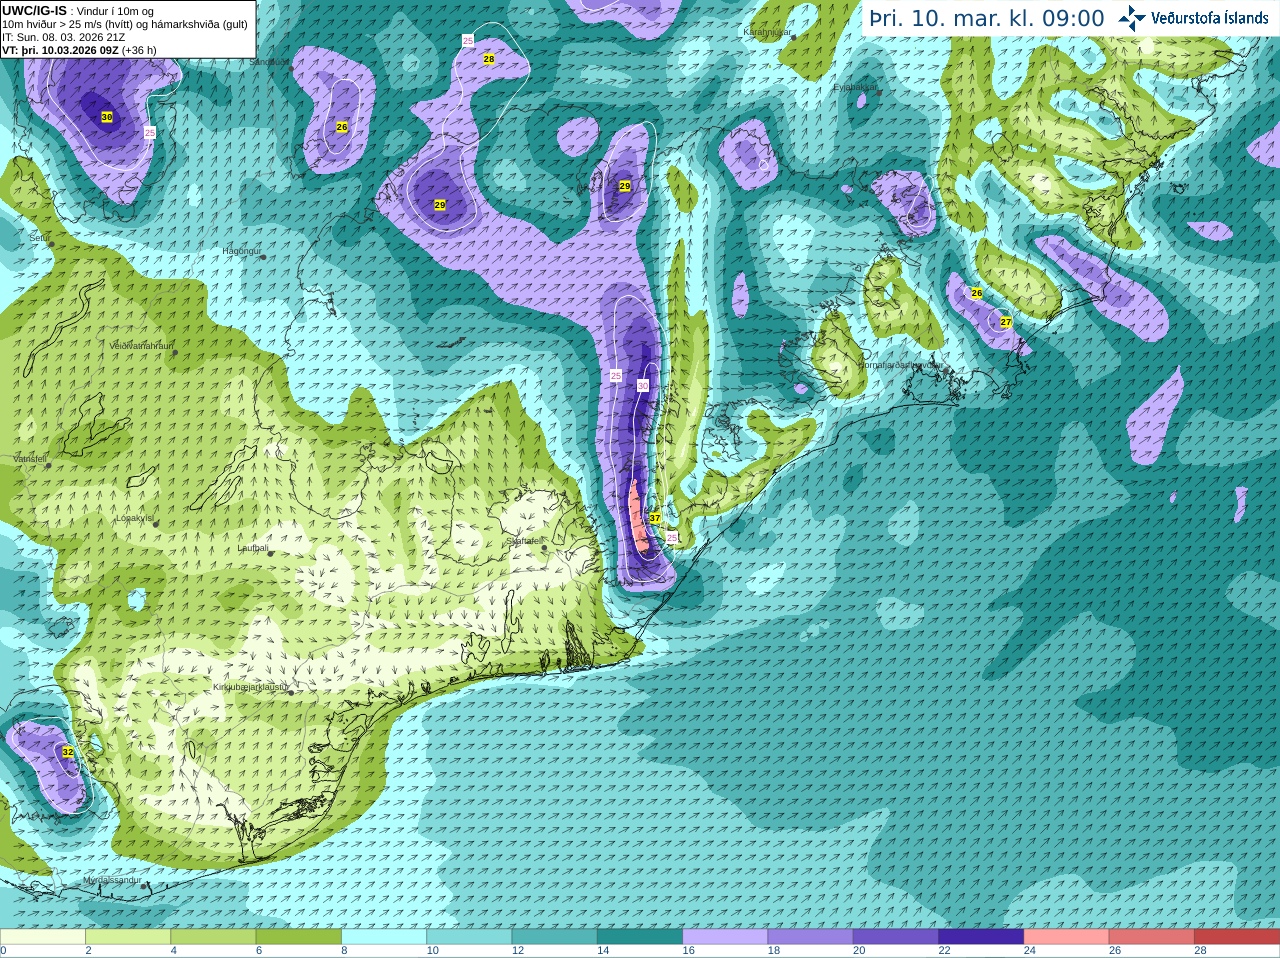Click the 10–12 m/s legend color swatch

coord(469,937)
